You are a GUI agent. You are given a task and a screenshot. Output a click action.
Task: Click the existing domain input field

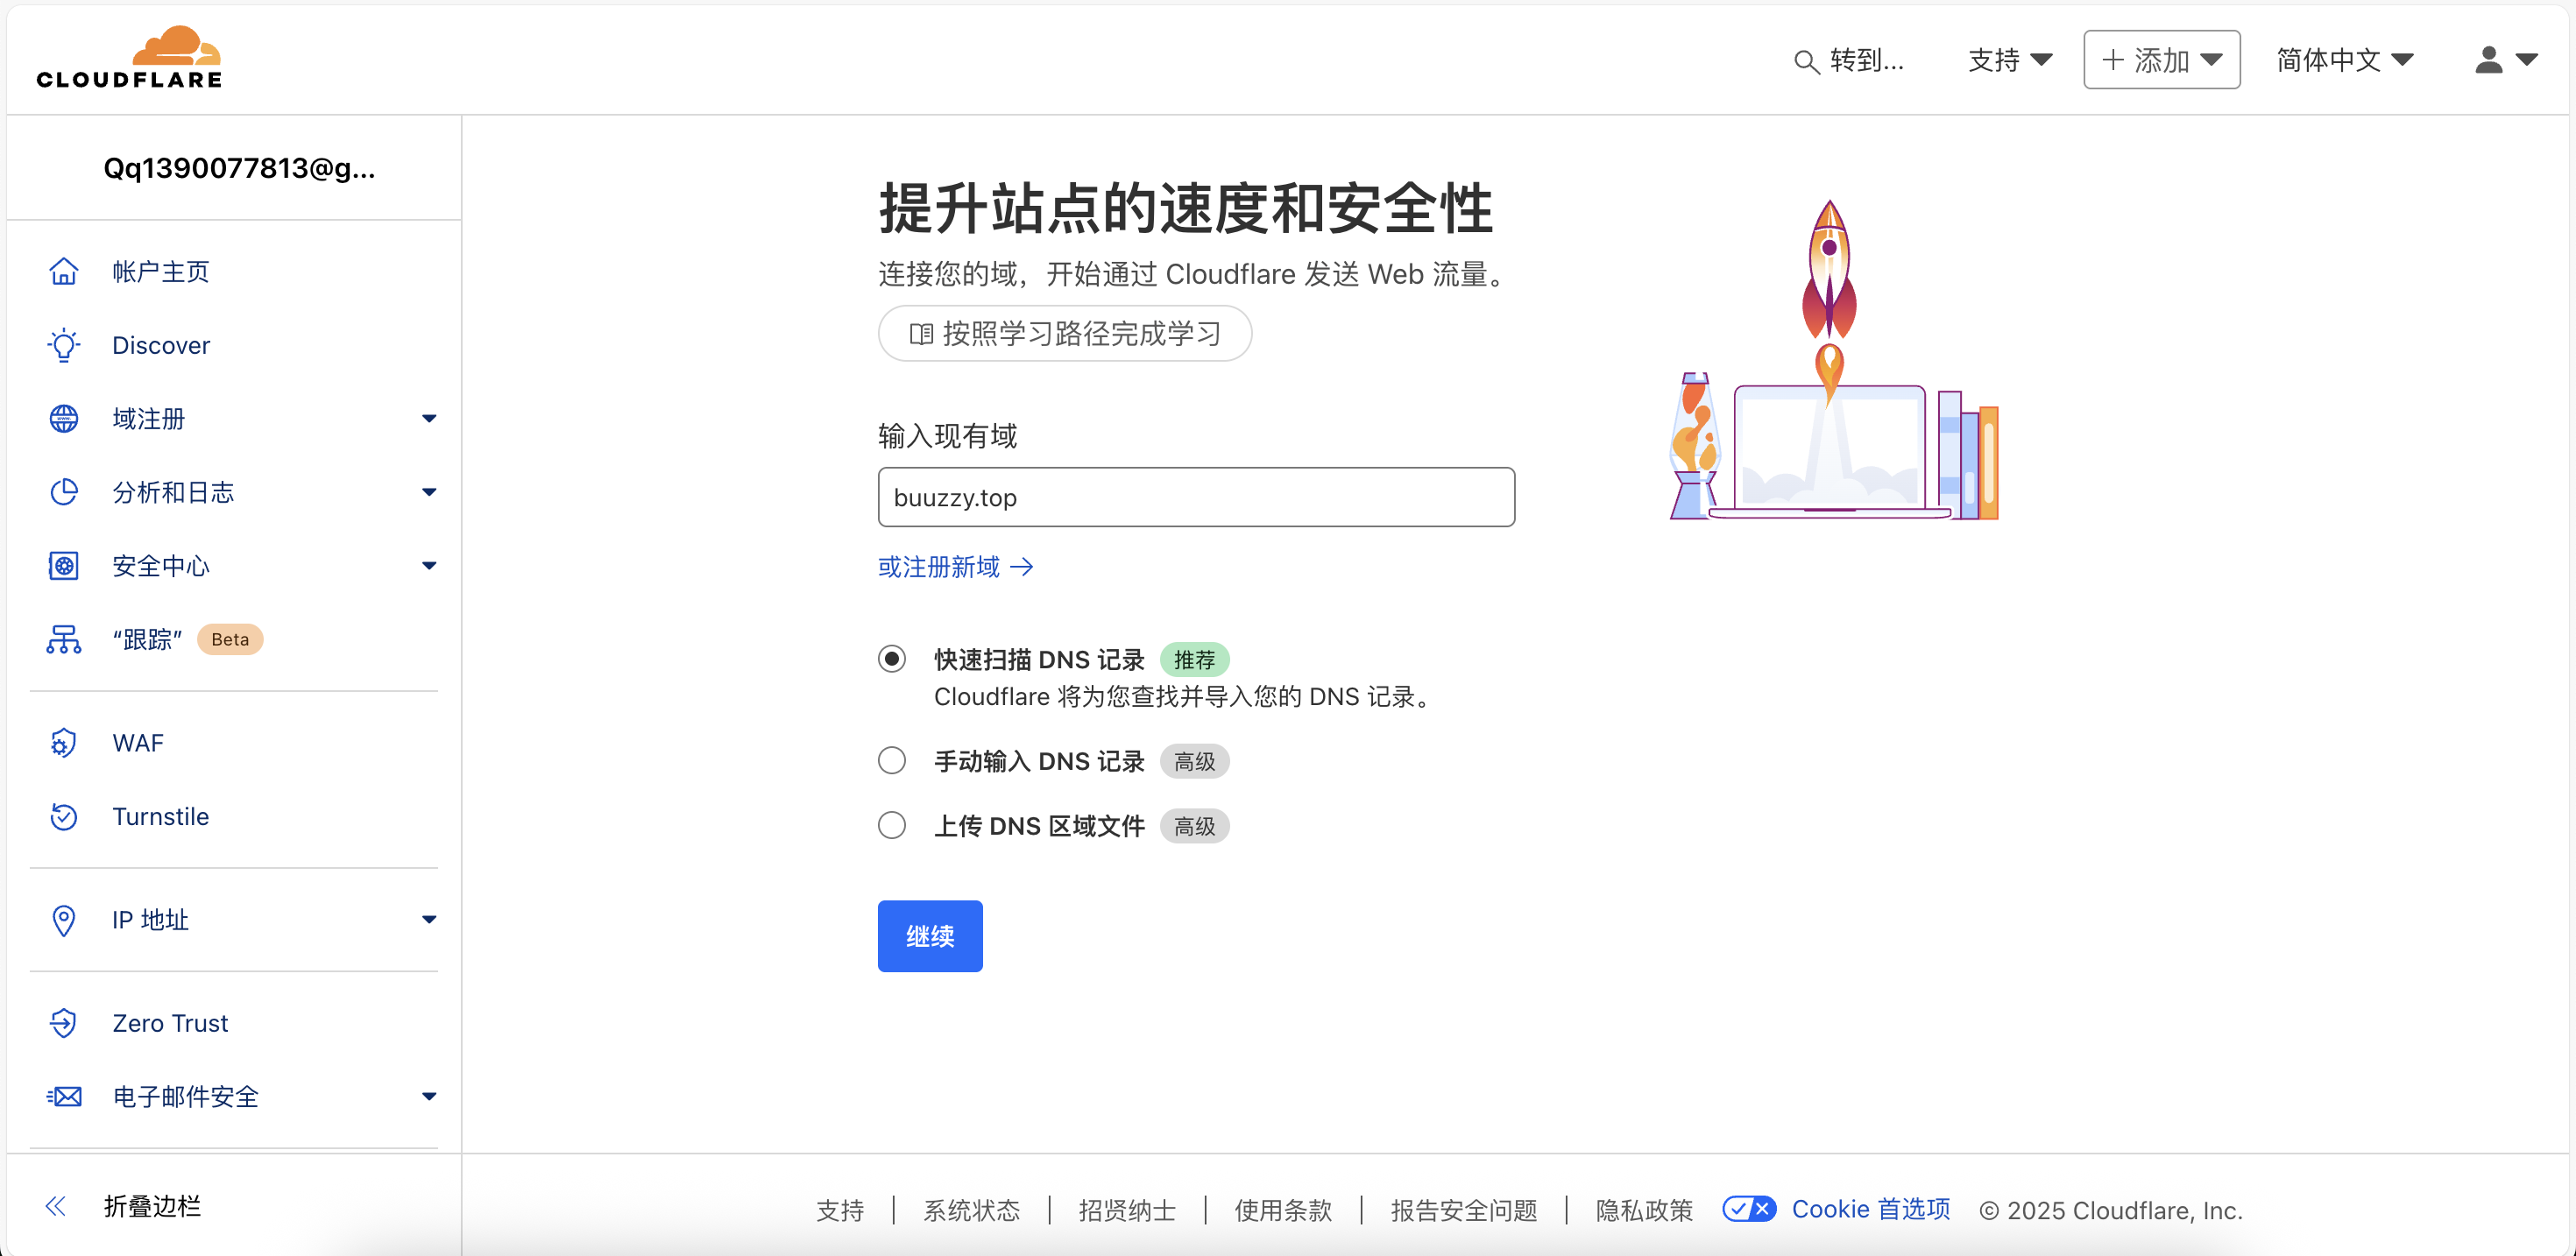(1196, 497)
